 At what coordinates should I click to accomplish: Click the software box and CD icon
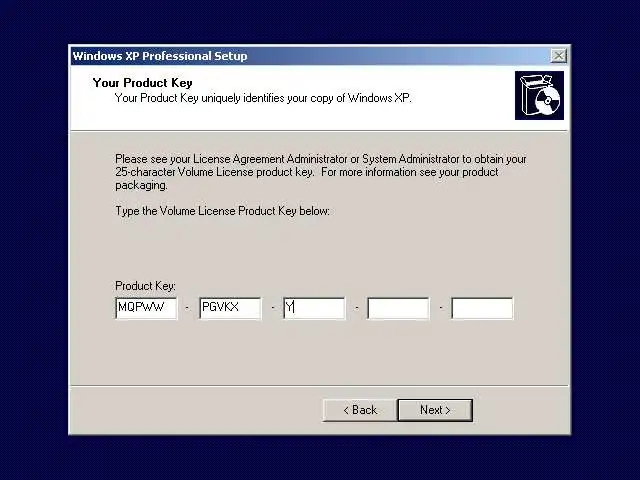click(539, 96)
